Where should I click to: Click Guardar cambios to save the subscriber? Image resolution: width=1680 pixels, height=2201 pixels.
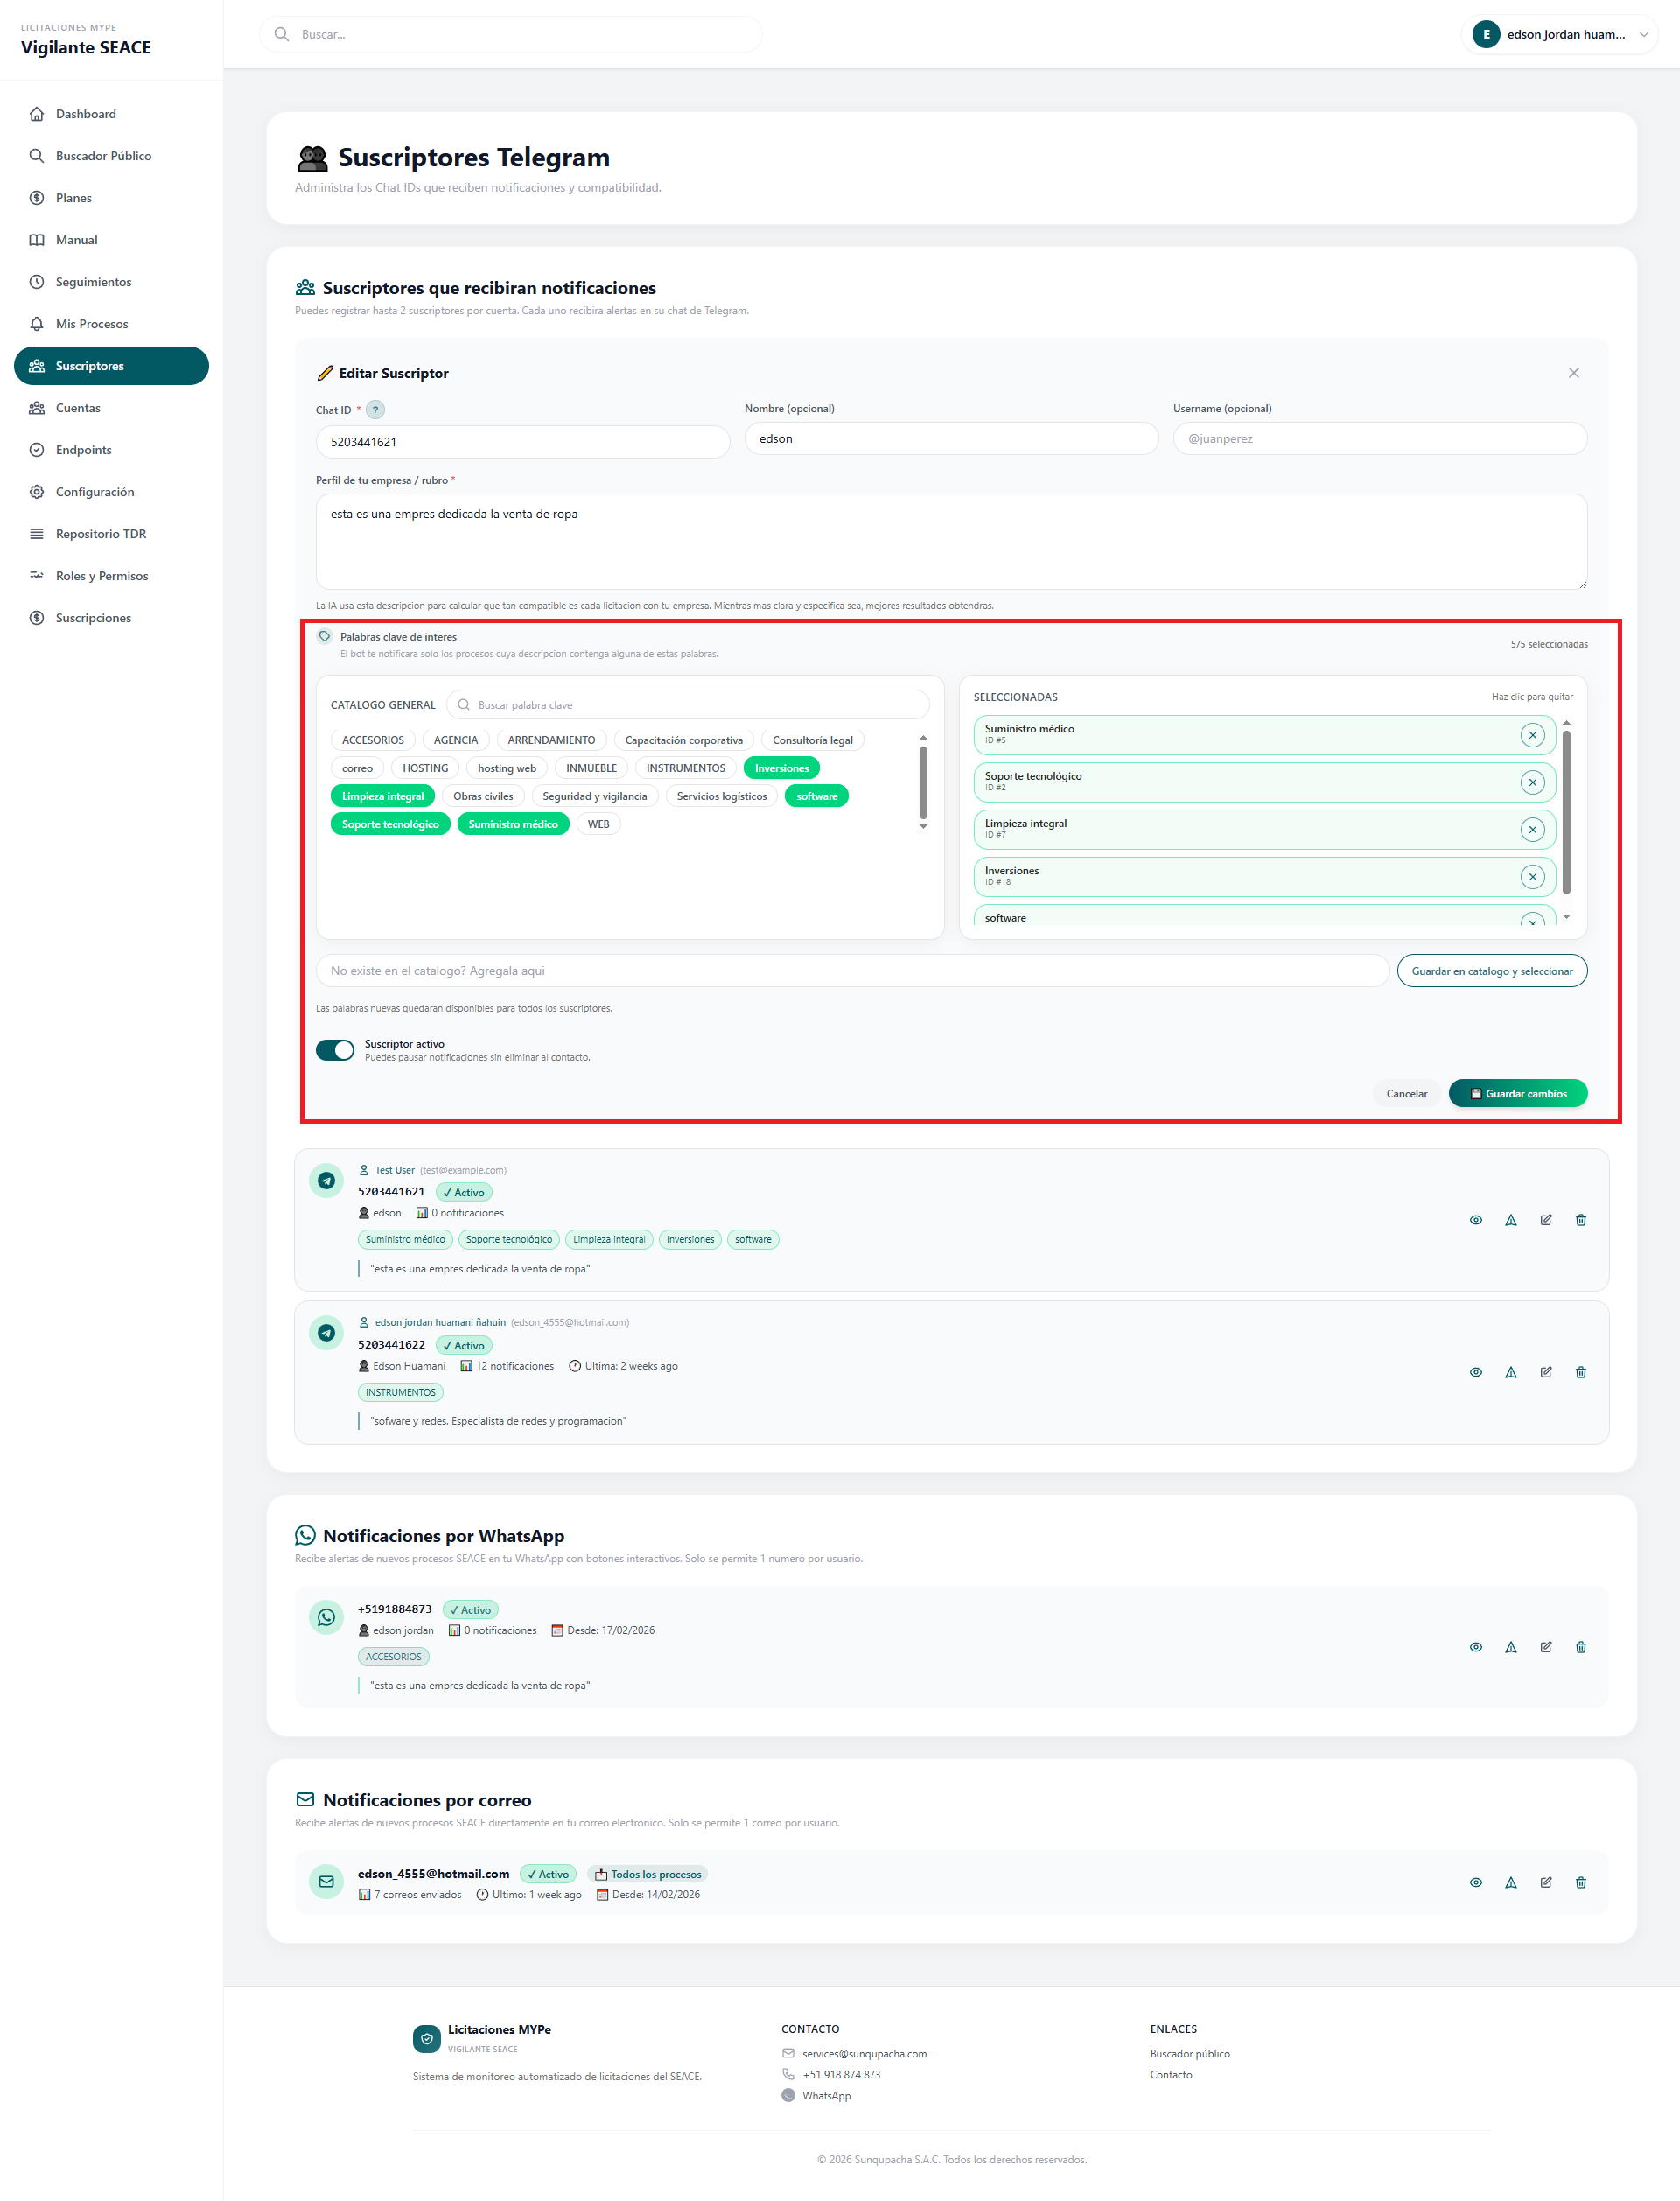(1517, 1093)
